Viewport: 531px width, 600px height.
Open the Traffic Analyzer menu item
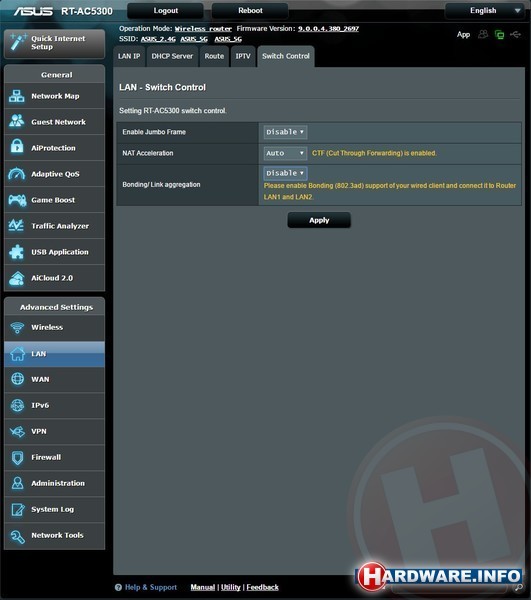pyautogui.click(x=54, y=226)
